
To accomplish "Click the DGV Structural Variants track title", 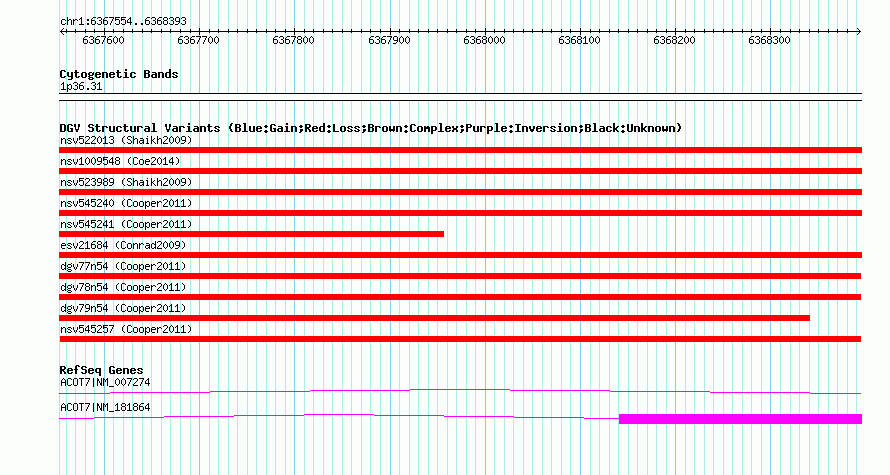I will [371, 128].
